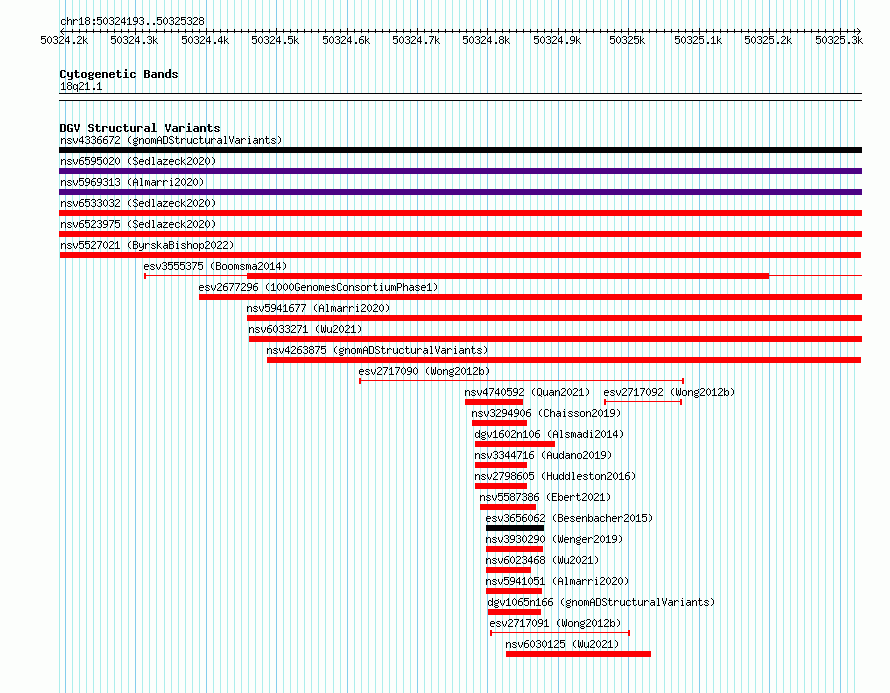Screen dimensions: 890x693
Task: Select the nsv2798605 red variant bar
Action: point(501,486)
